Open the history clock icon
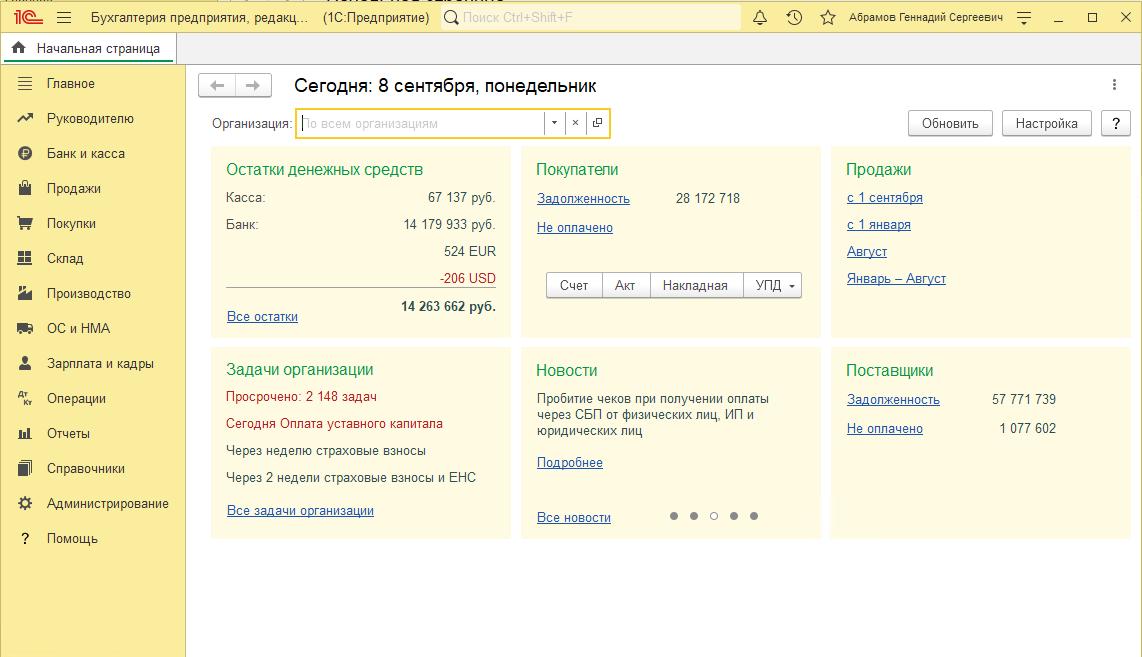This screenshot has width=1142, height=657. click(794, 18)
